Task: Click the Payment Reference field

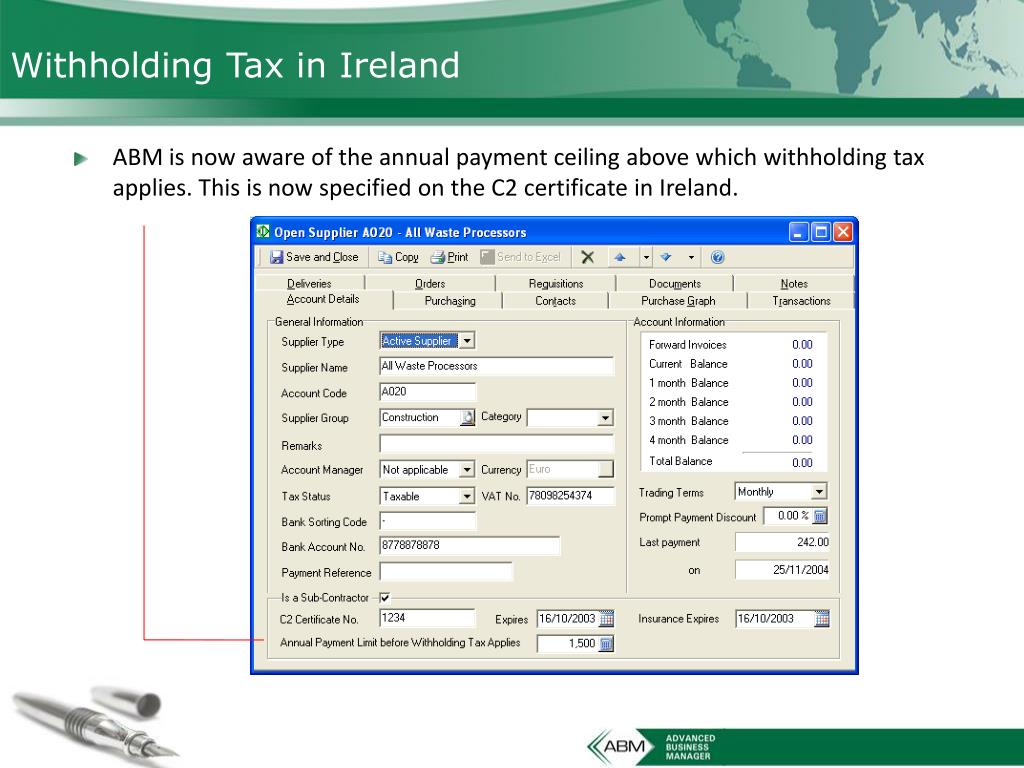Action: (x=446, y=572)
